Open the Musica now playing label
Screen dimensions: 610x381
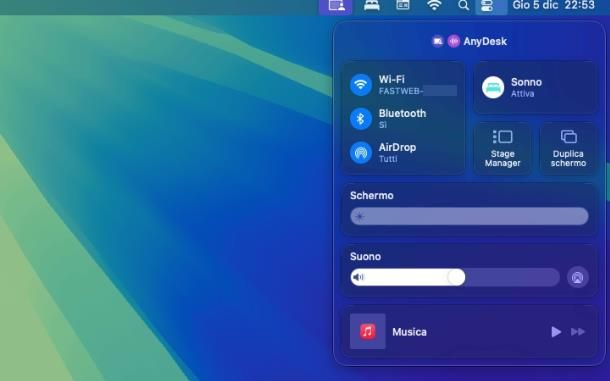409,332
